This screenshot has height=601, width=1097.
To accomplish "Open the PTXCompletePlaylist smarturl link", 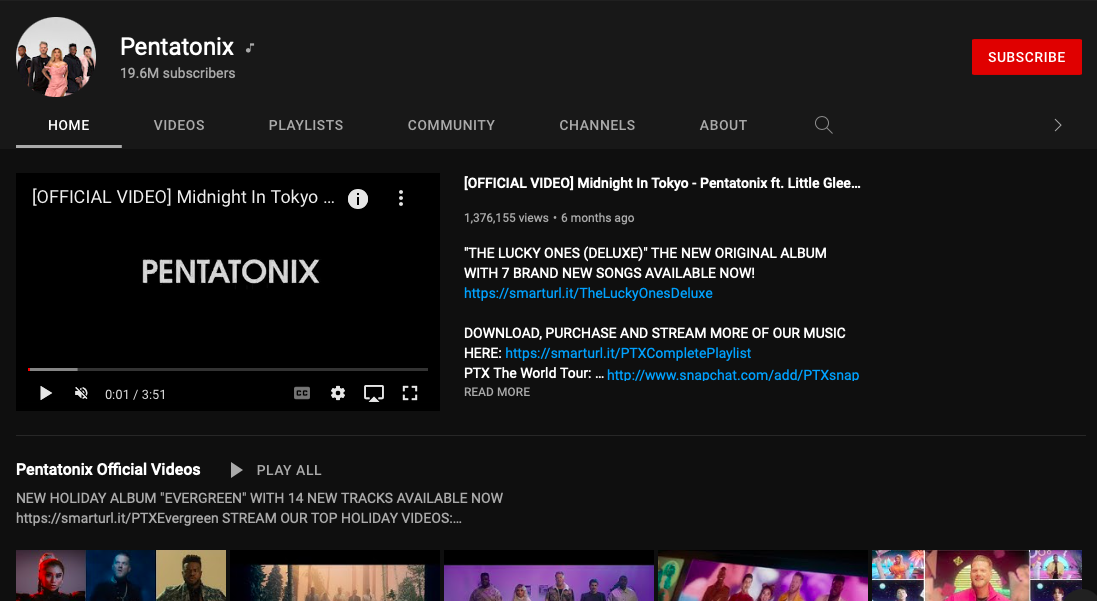I will pyautogui.click(x=628, y=353).
